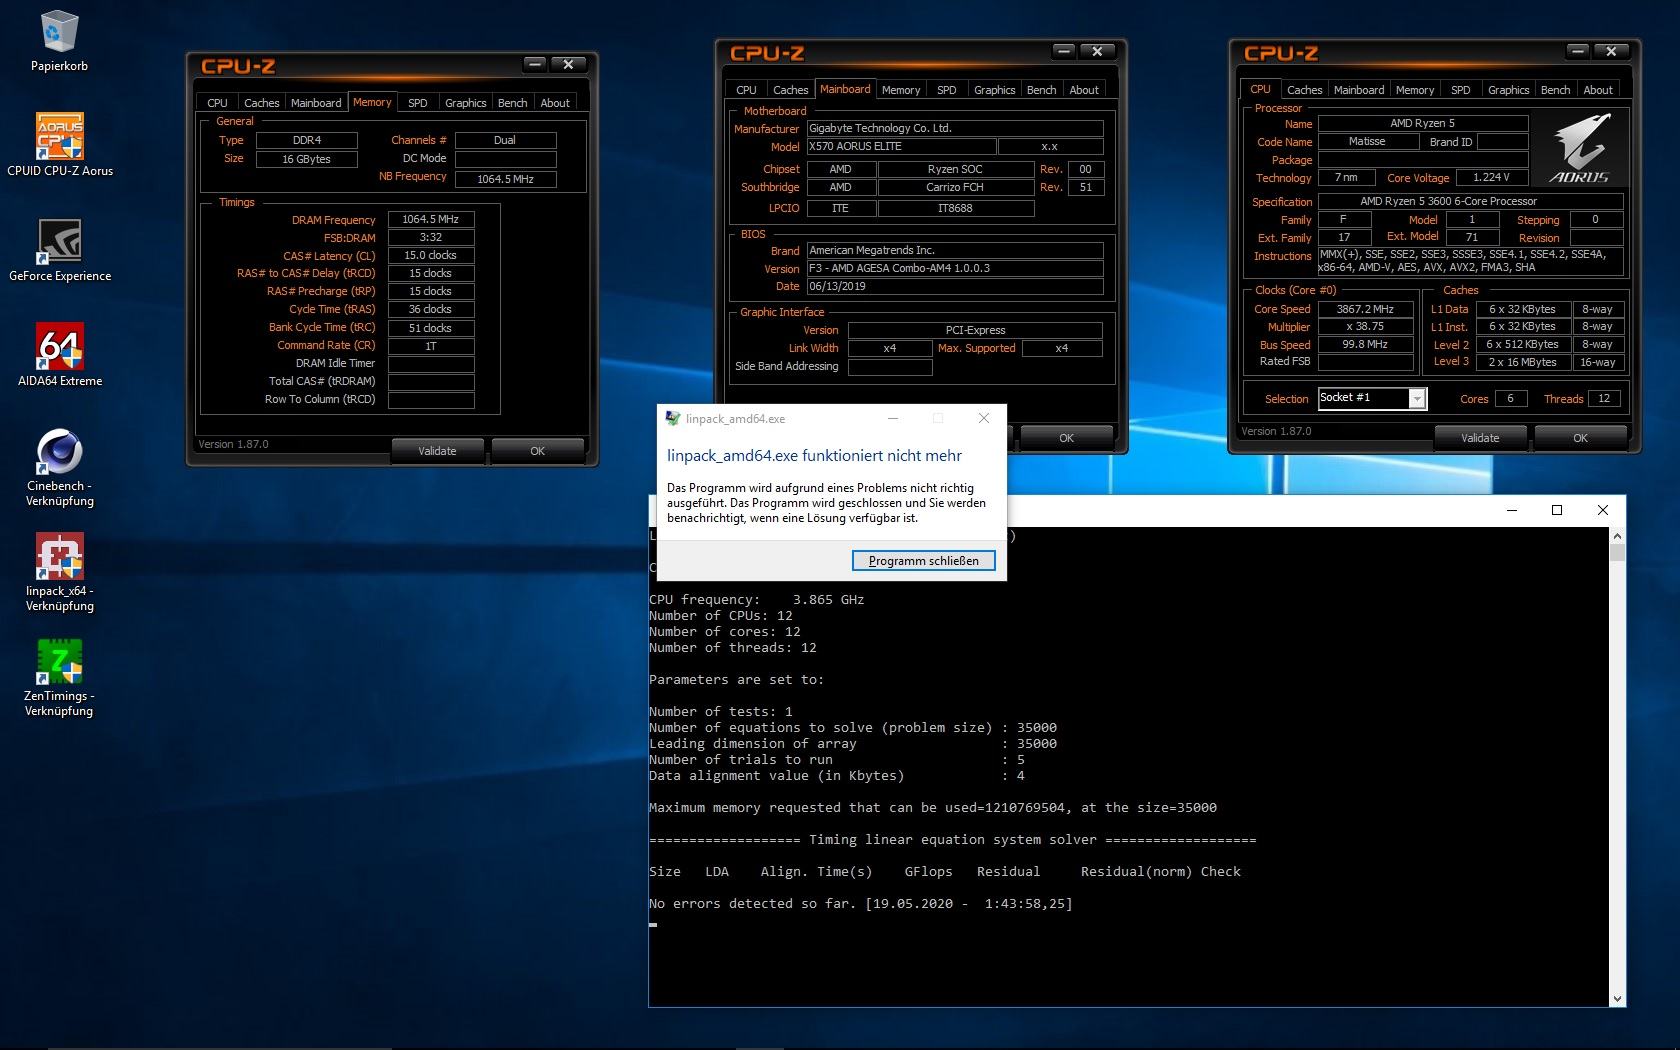Click the 'CPU frequency: 3.865 GHz' console line
This screenshot has height=1050, width=1680.
tap(756, 600)
